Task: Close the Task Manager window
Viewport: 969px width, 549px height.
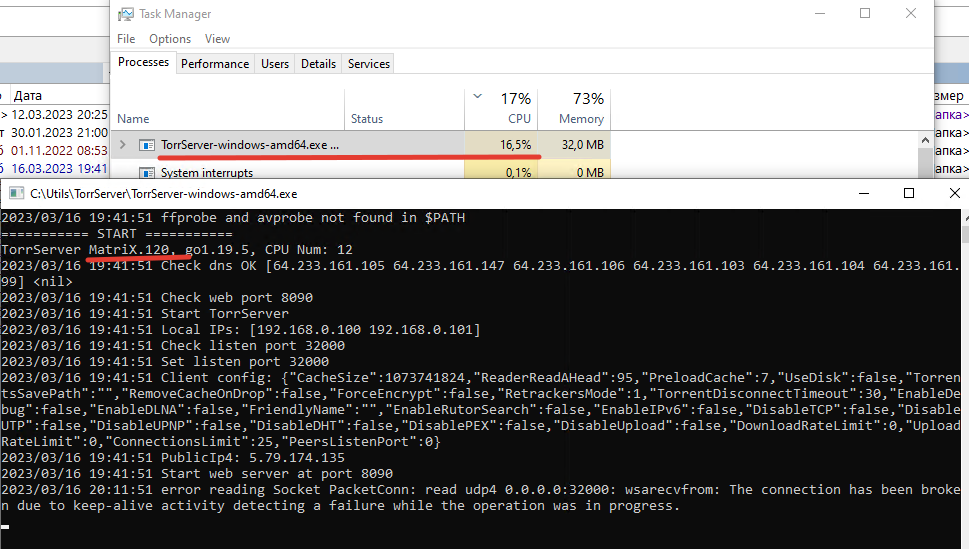Action: [911, 14]
